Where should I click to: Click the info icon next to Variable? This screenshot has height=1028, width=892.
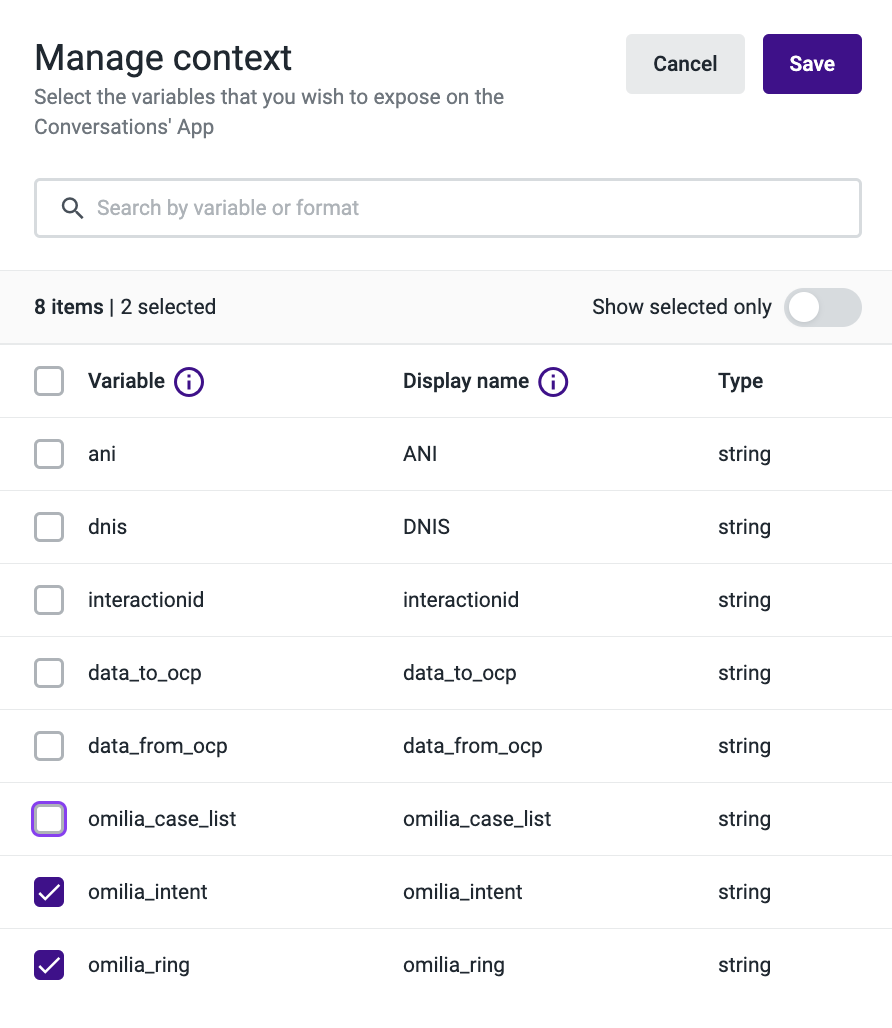click(x=189, y=382)
